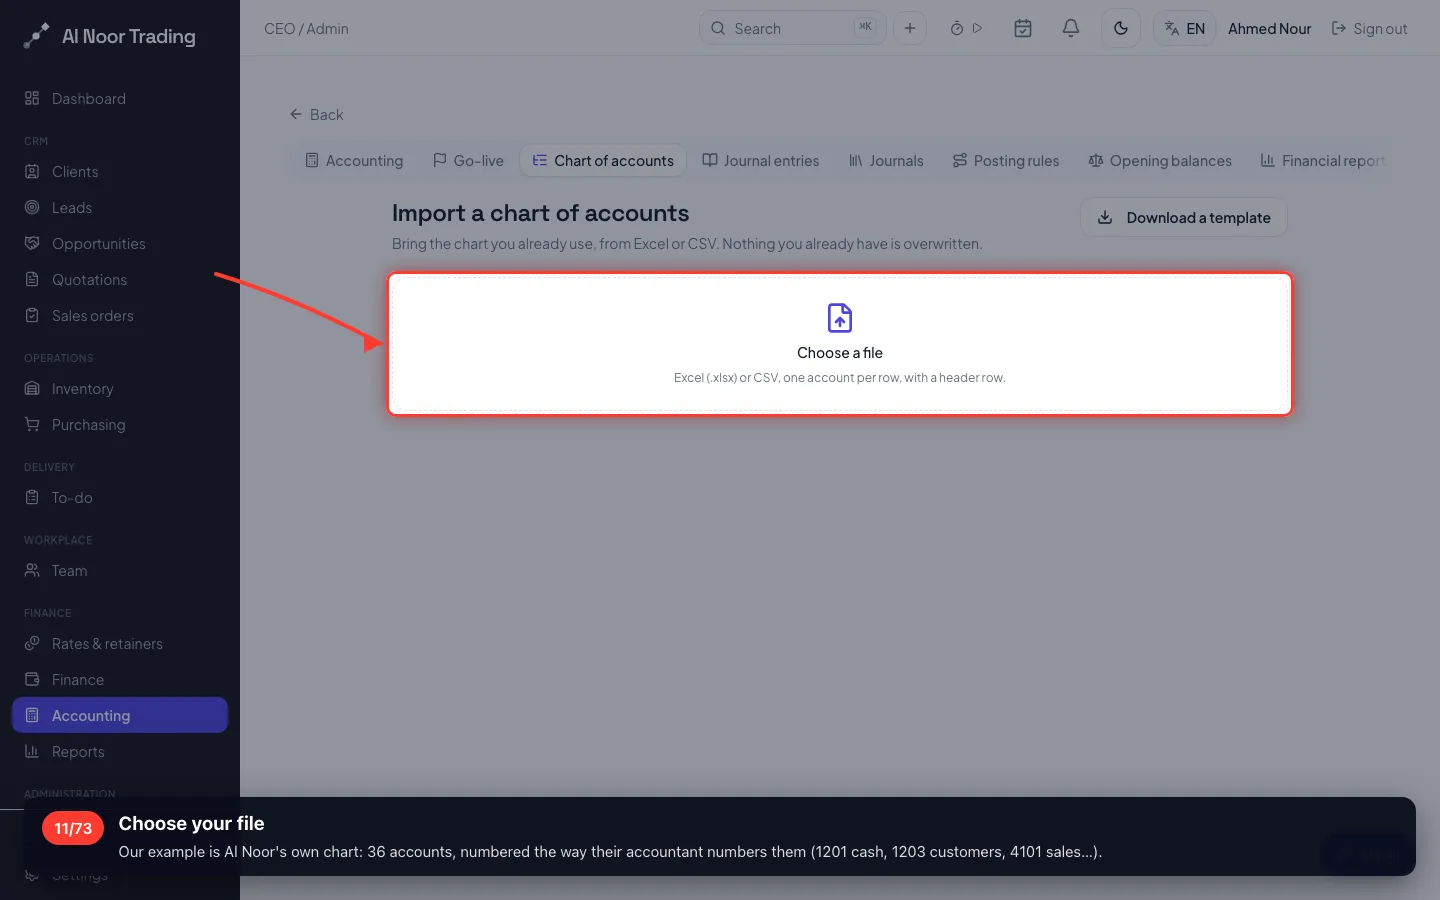The height and width of the screenshot is (900, 1440).
Task: Open Sales orders from the sidebar
Action: [120, 316]
